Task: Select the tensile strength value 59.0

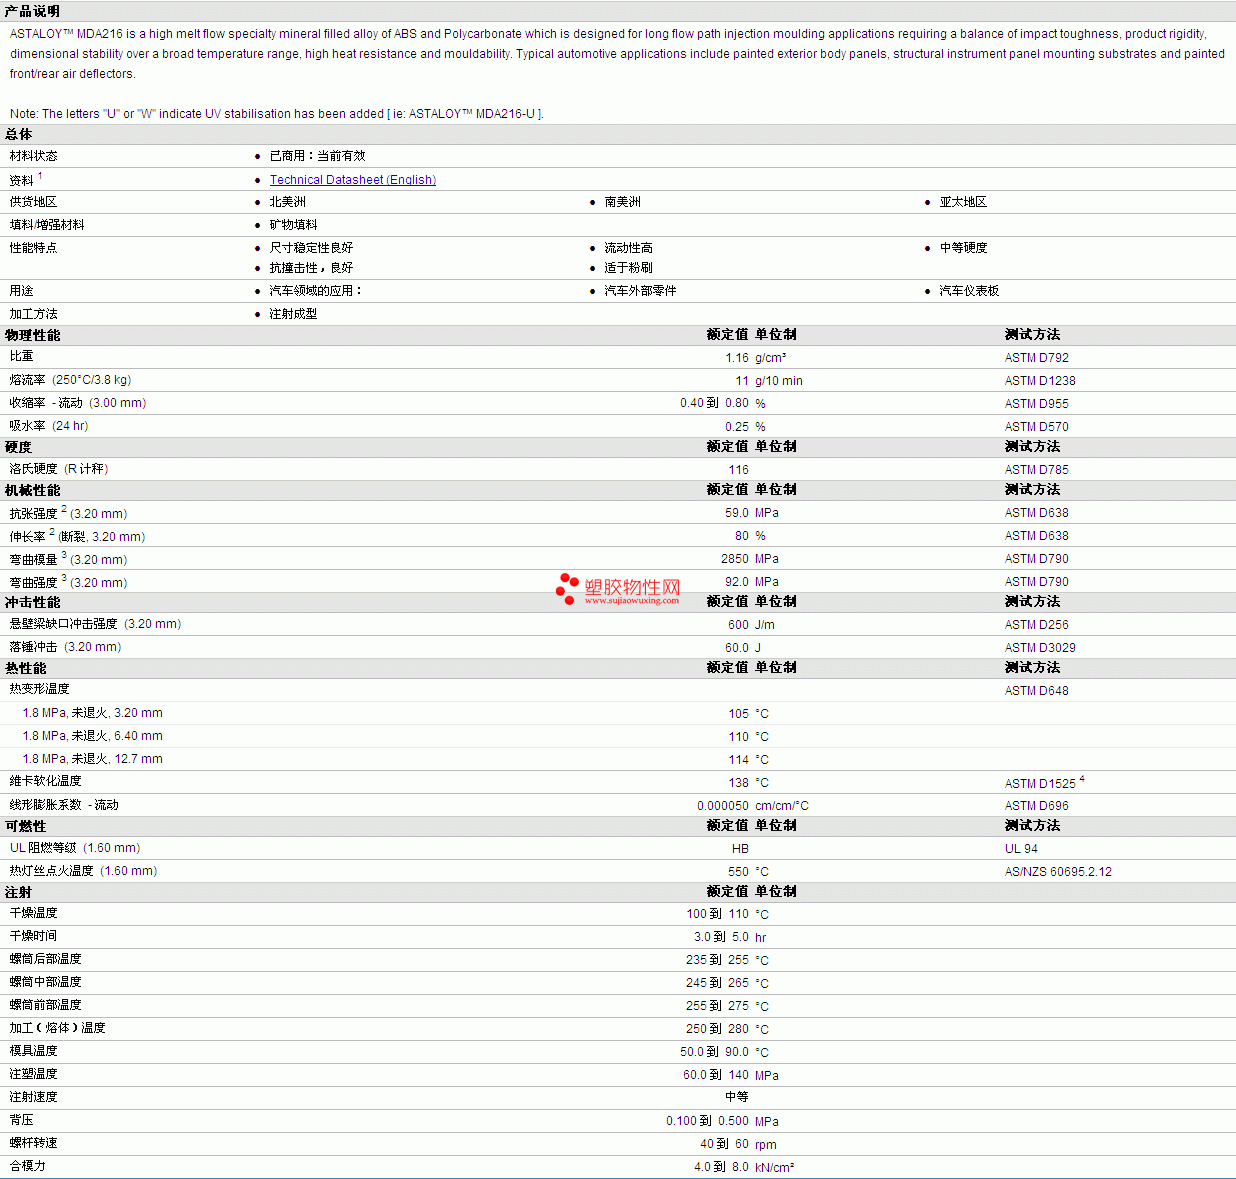Action: click(x=737, y=513)
